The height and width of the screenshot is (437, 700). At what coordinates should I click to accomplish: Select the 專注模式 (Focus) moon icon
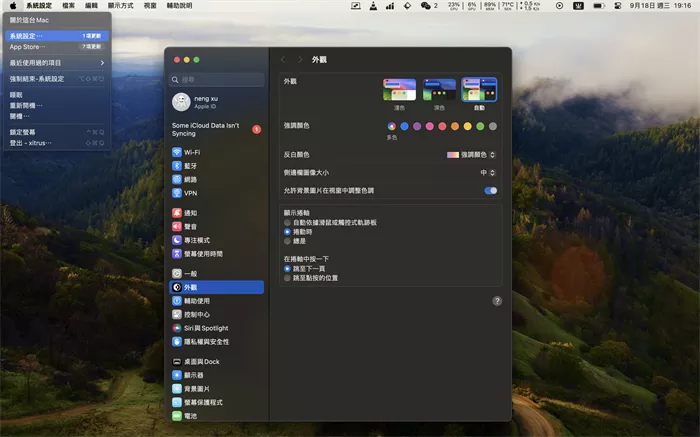(177, 240)
